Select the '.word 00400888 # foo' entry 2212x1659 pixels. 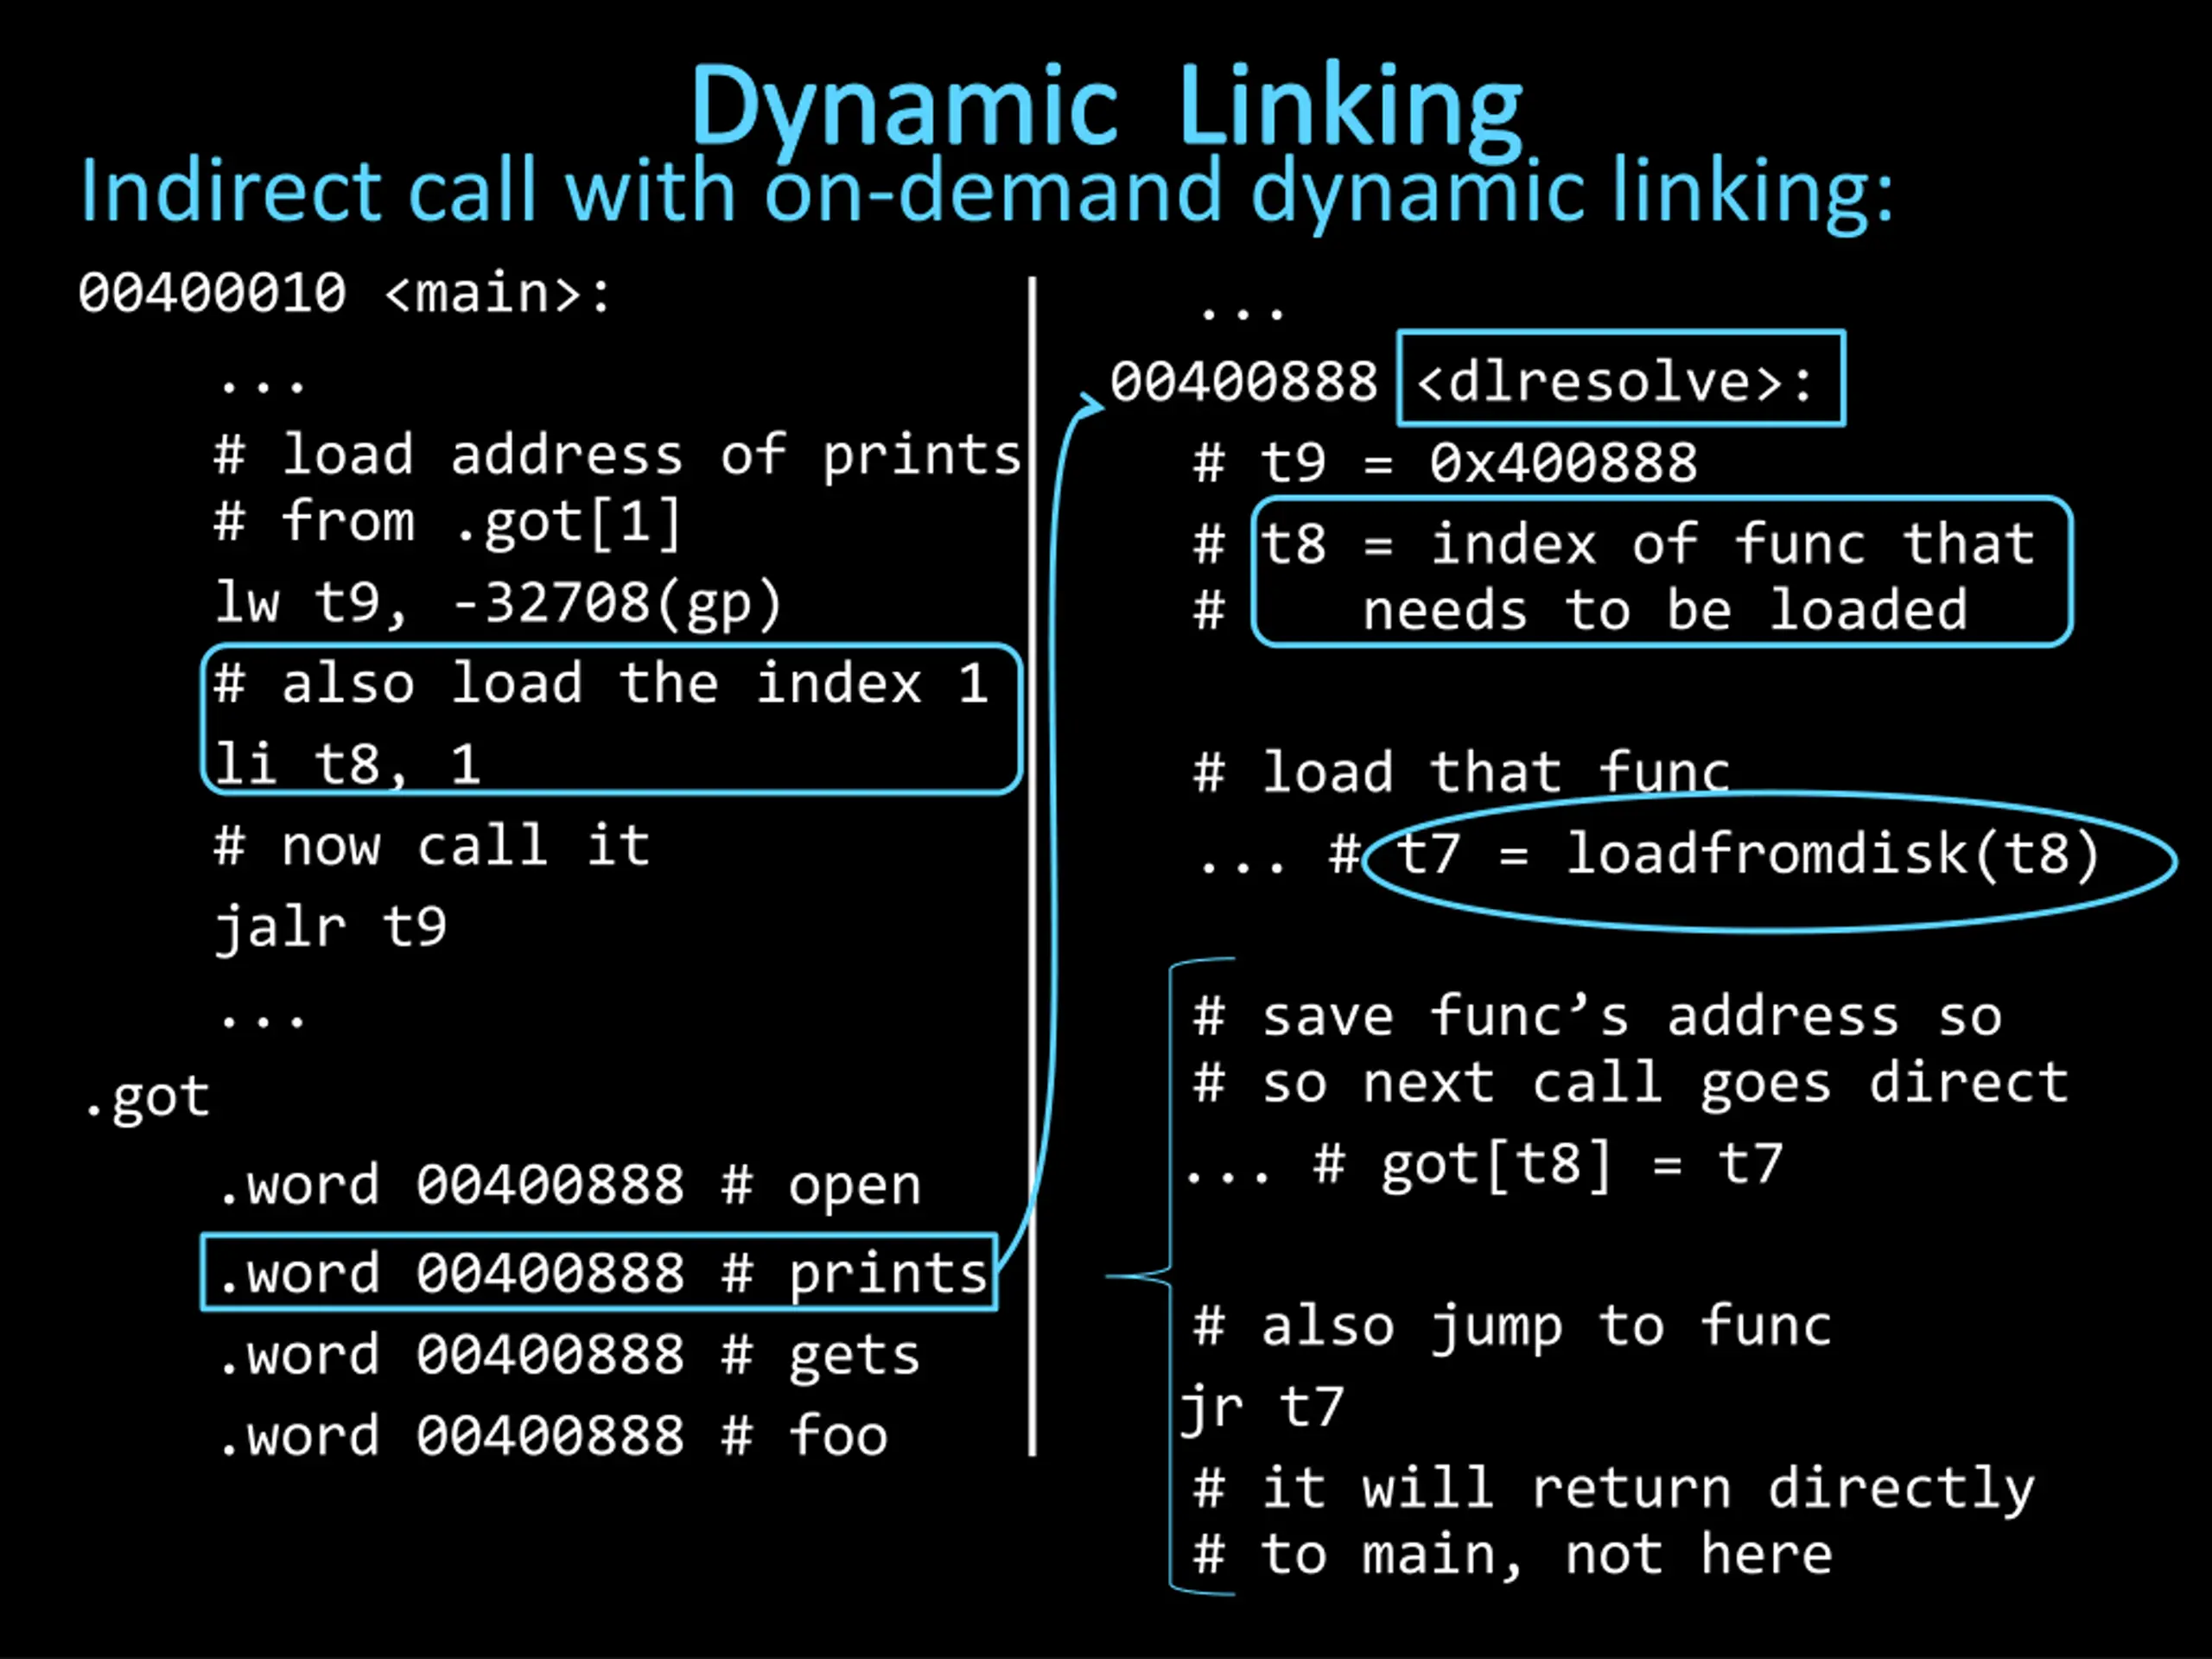pyautogui.click(x=553, y=1437)
